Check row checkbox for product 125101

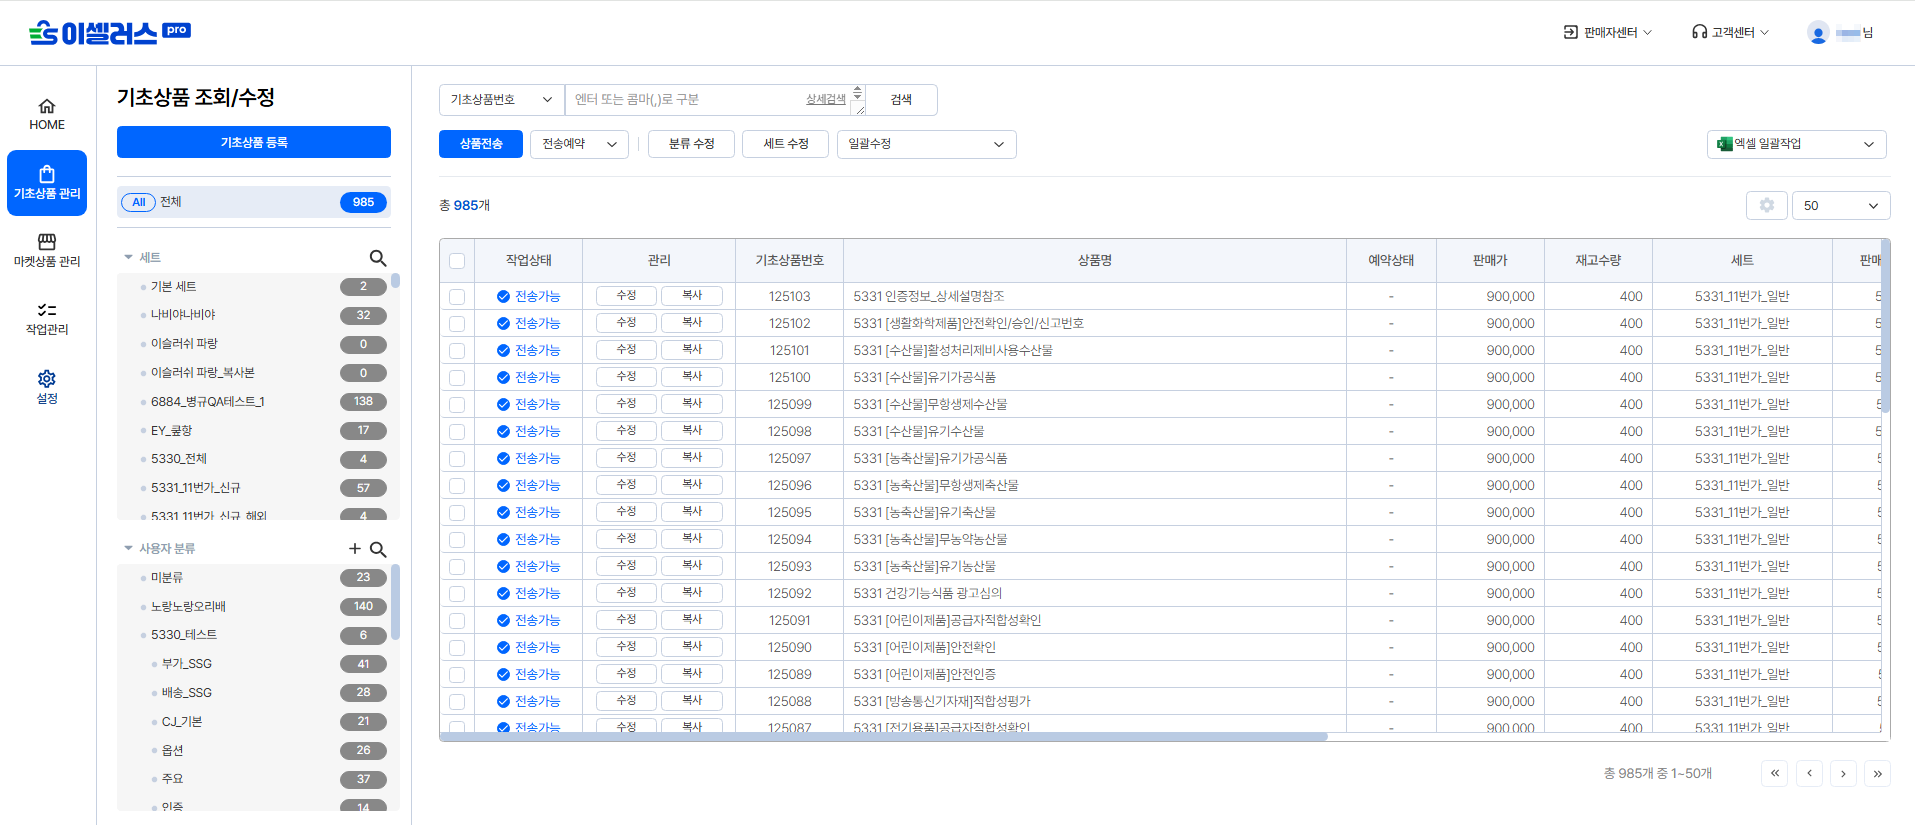(457, 351)
